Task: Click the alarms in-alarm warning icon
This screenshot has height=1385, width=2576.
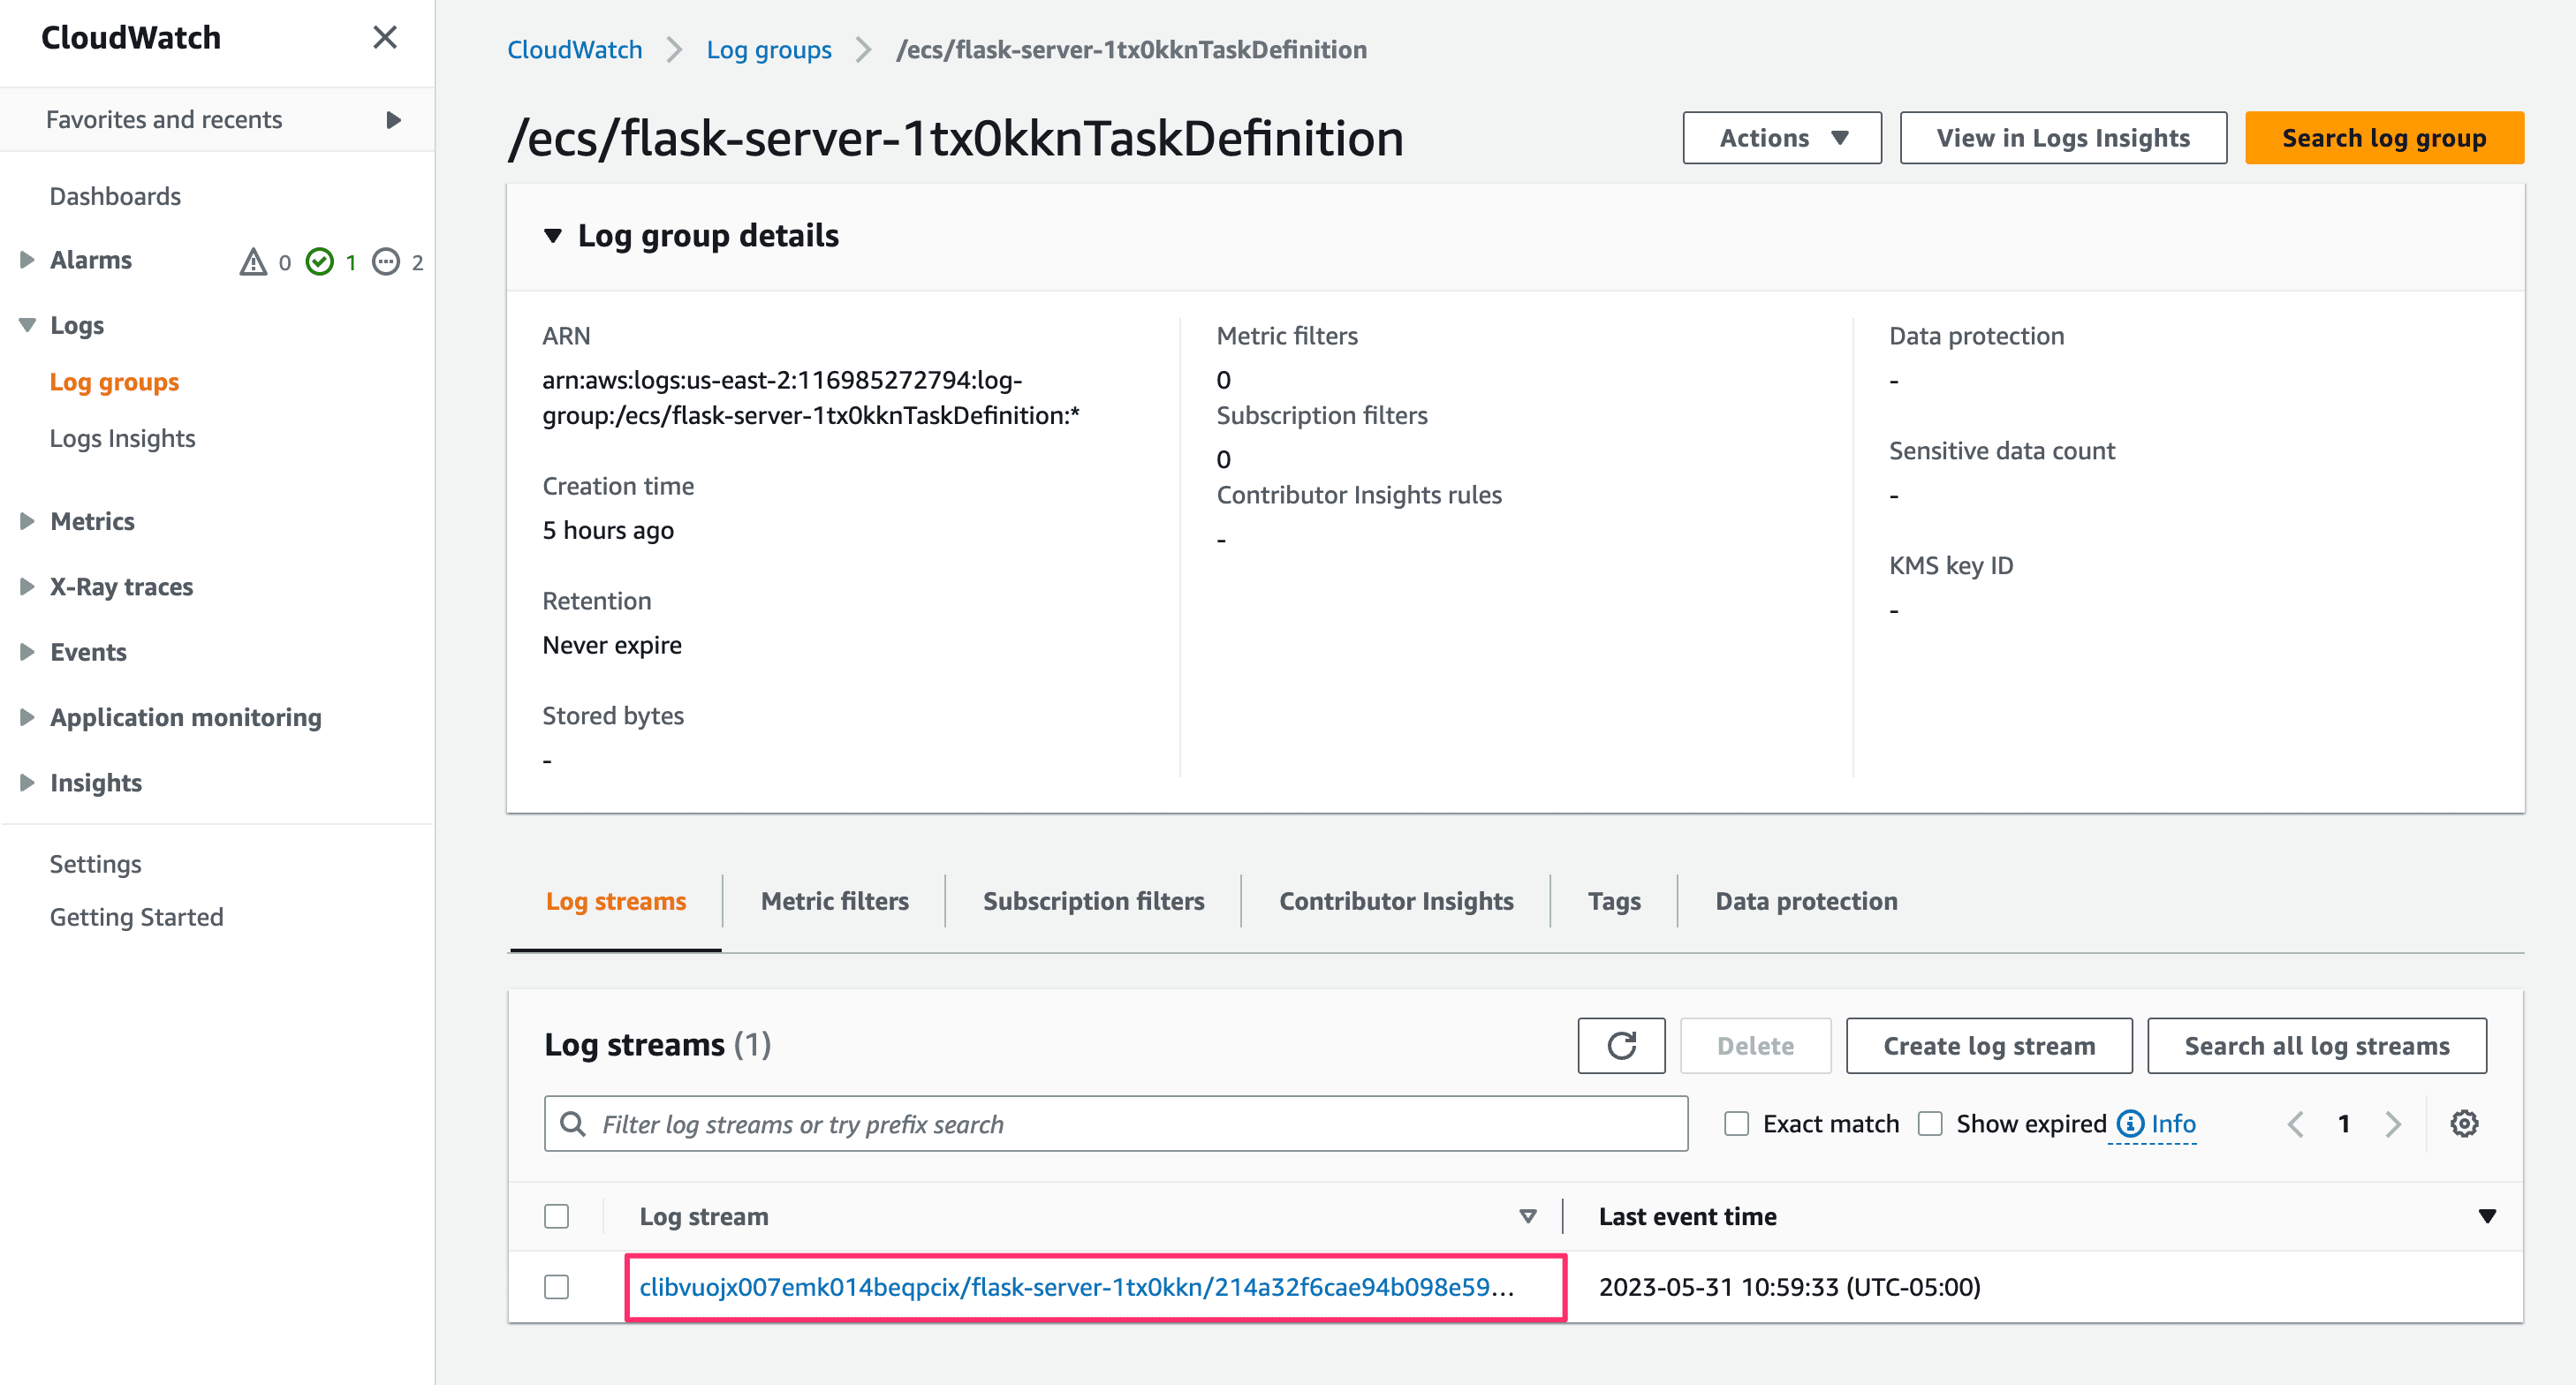Action: 253,262
